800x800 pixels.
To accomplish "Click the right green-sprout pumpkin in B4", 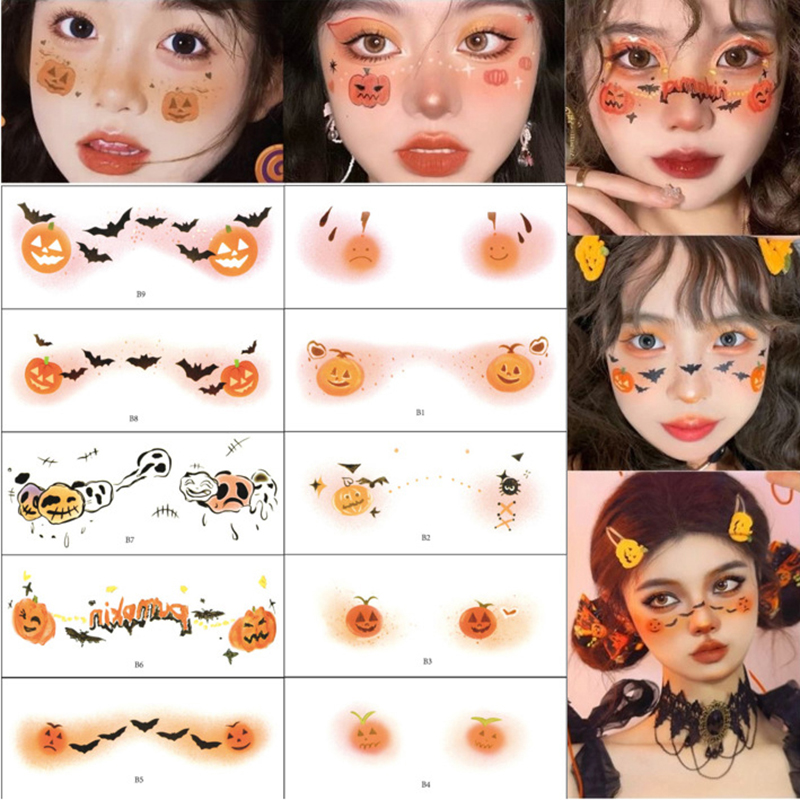I will 486,734.
